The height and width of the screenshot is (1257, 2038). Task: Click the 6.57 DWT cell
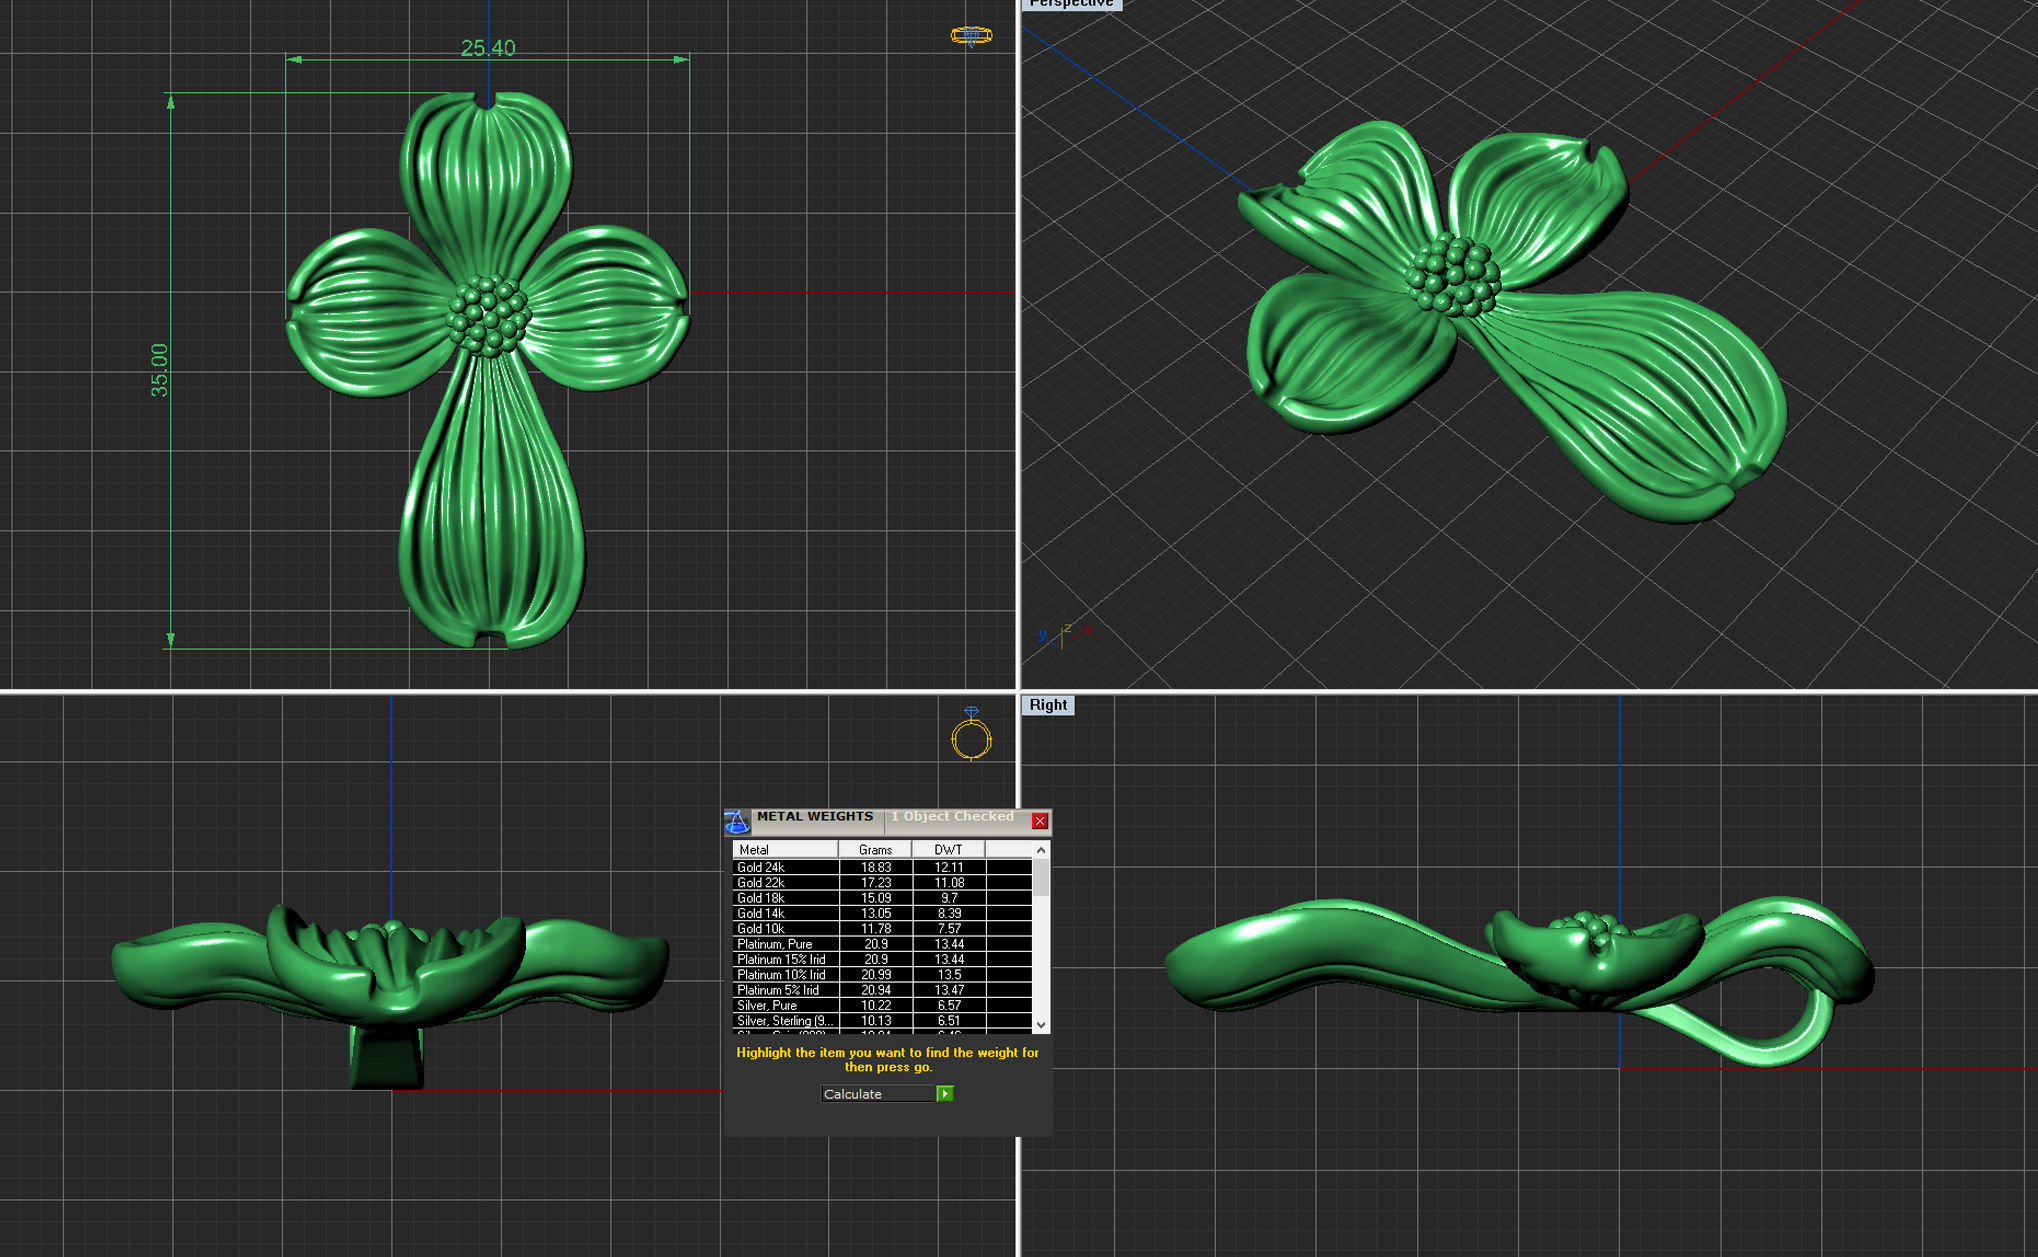point(948,1005)
